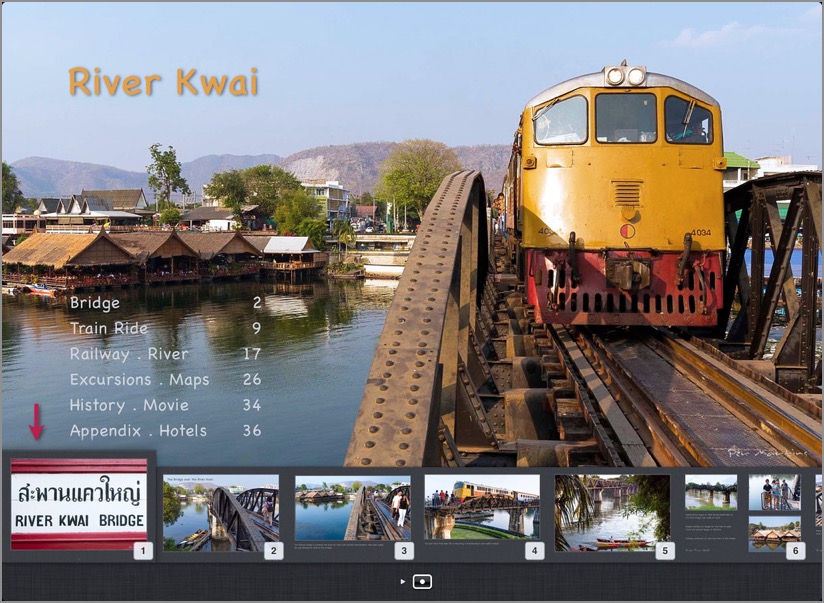Click the playback arrow in the bottom bar
The height and width of the screenshot is (603, 824).
pyautogui.click(x=404, y=580)
